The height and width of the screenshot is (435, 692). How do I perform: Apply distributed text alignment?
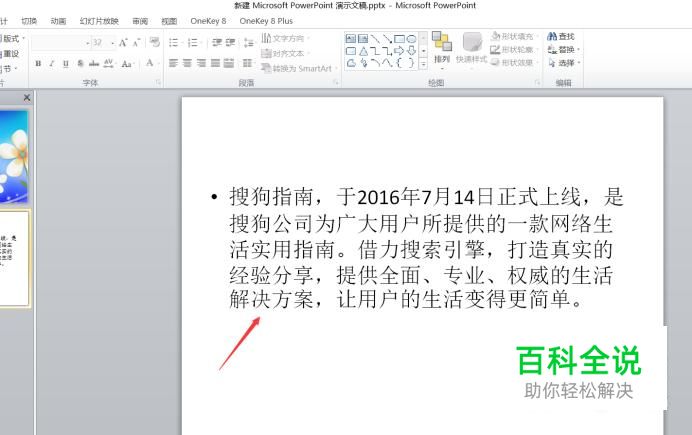[229, 64]
